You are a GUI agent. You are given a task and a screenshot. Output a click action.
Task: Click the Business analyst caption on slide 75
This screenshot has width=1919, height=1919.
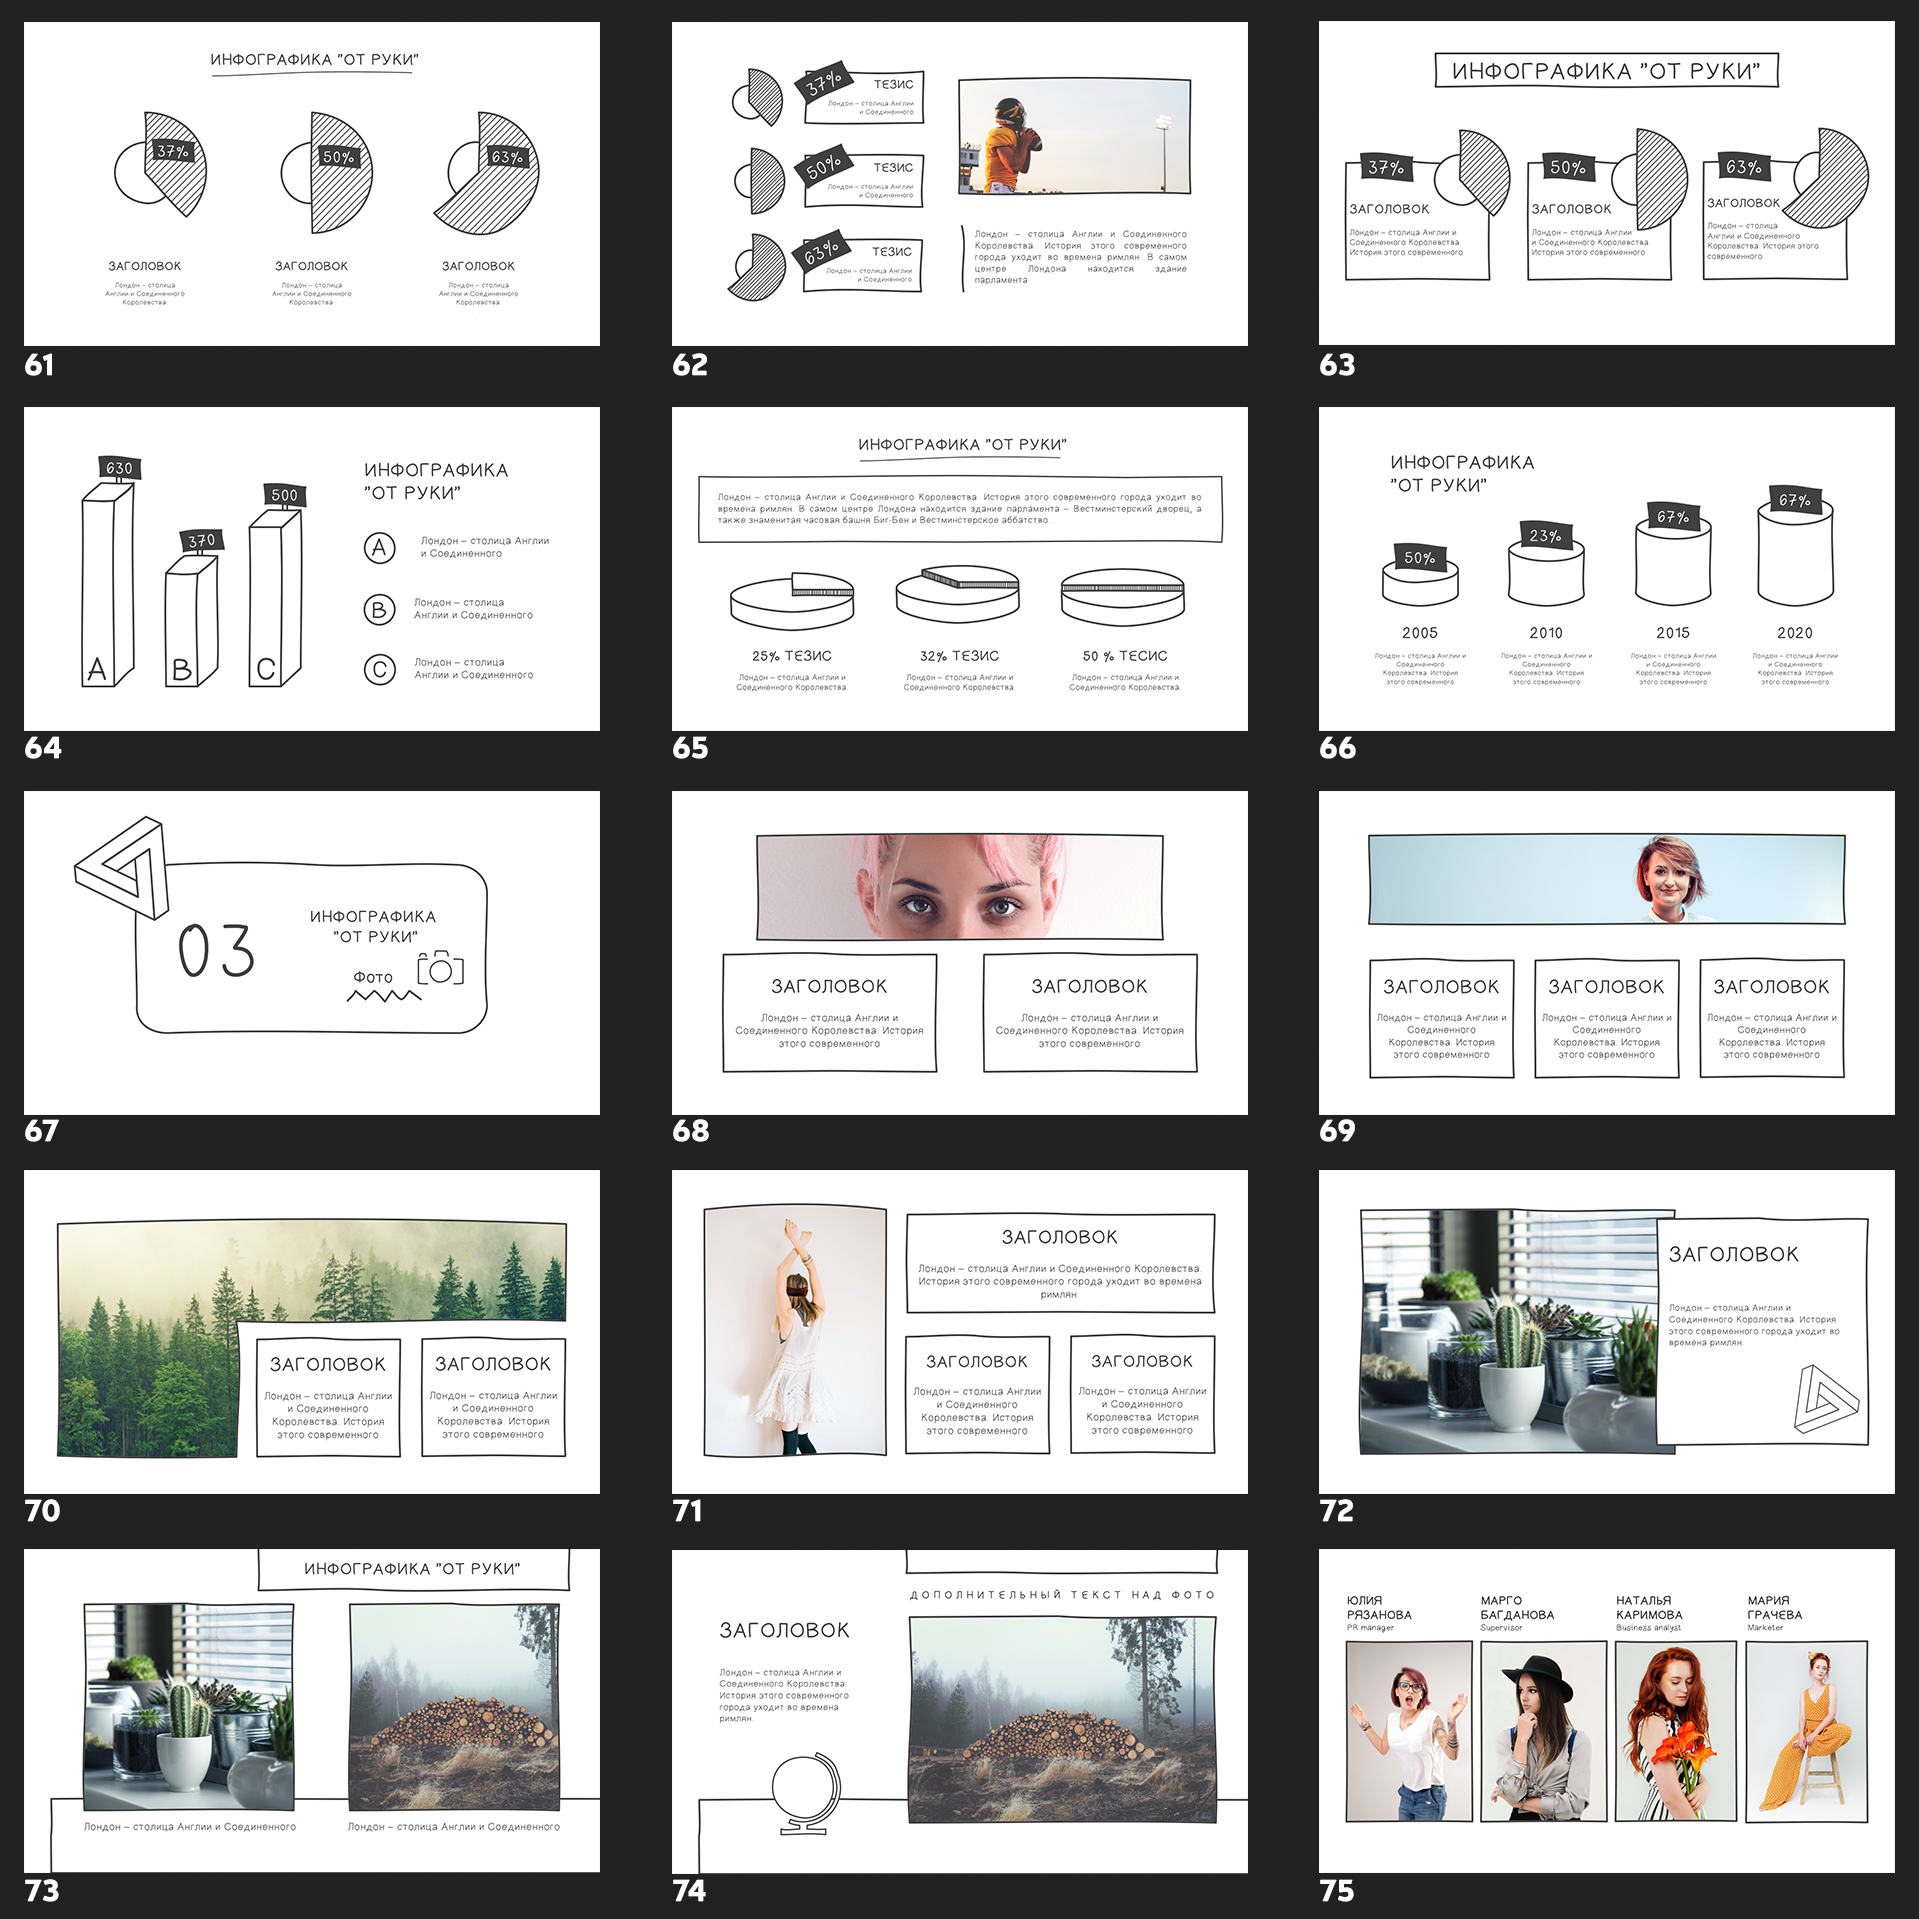[x=1648, y=1628]
